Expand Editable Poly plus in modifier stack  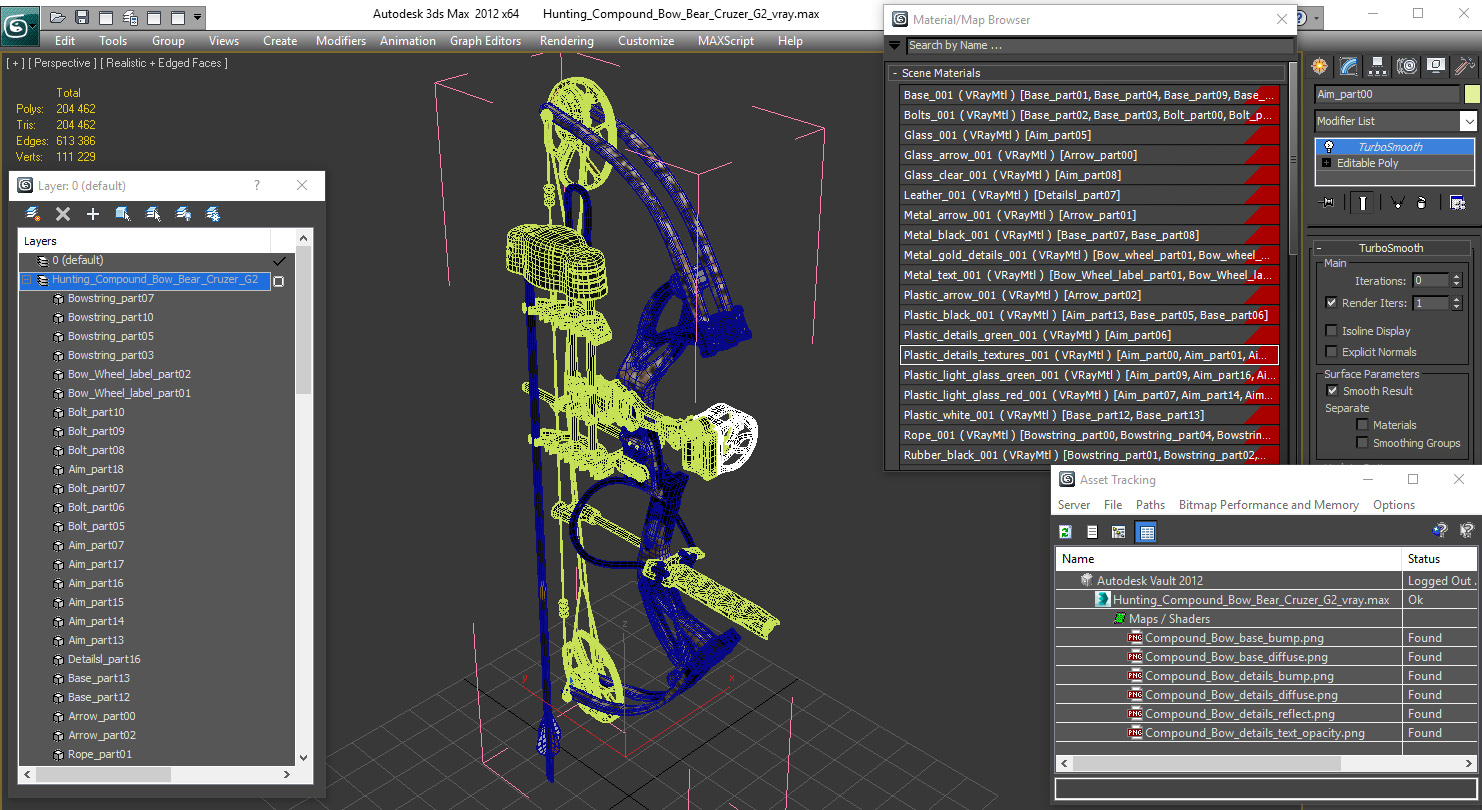click(1327, 163)
